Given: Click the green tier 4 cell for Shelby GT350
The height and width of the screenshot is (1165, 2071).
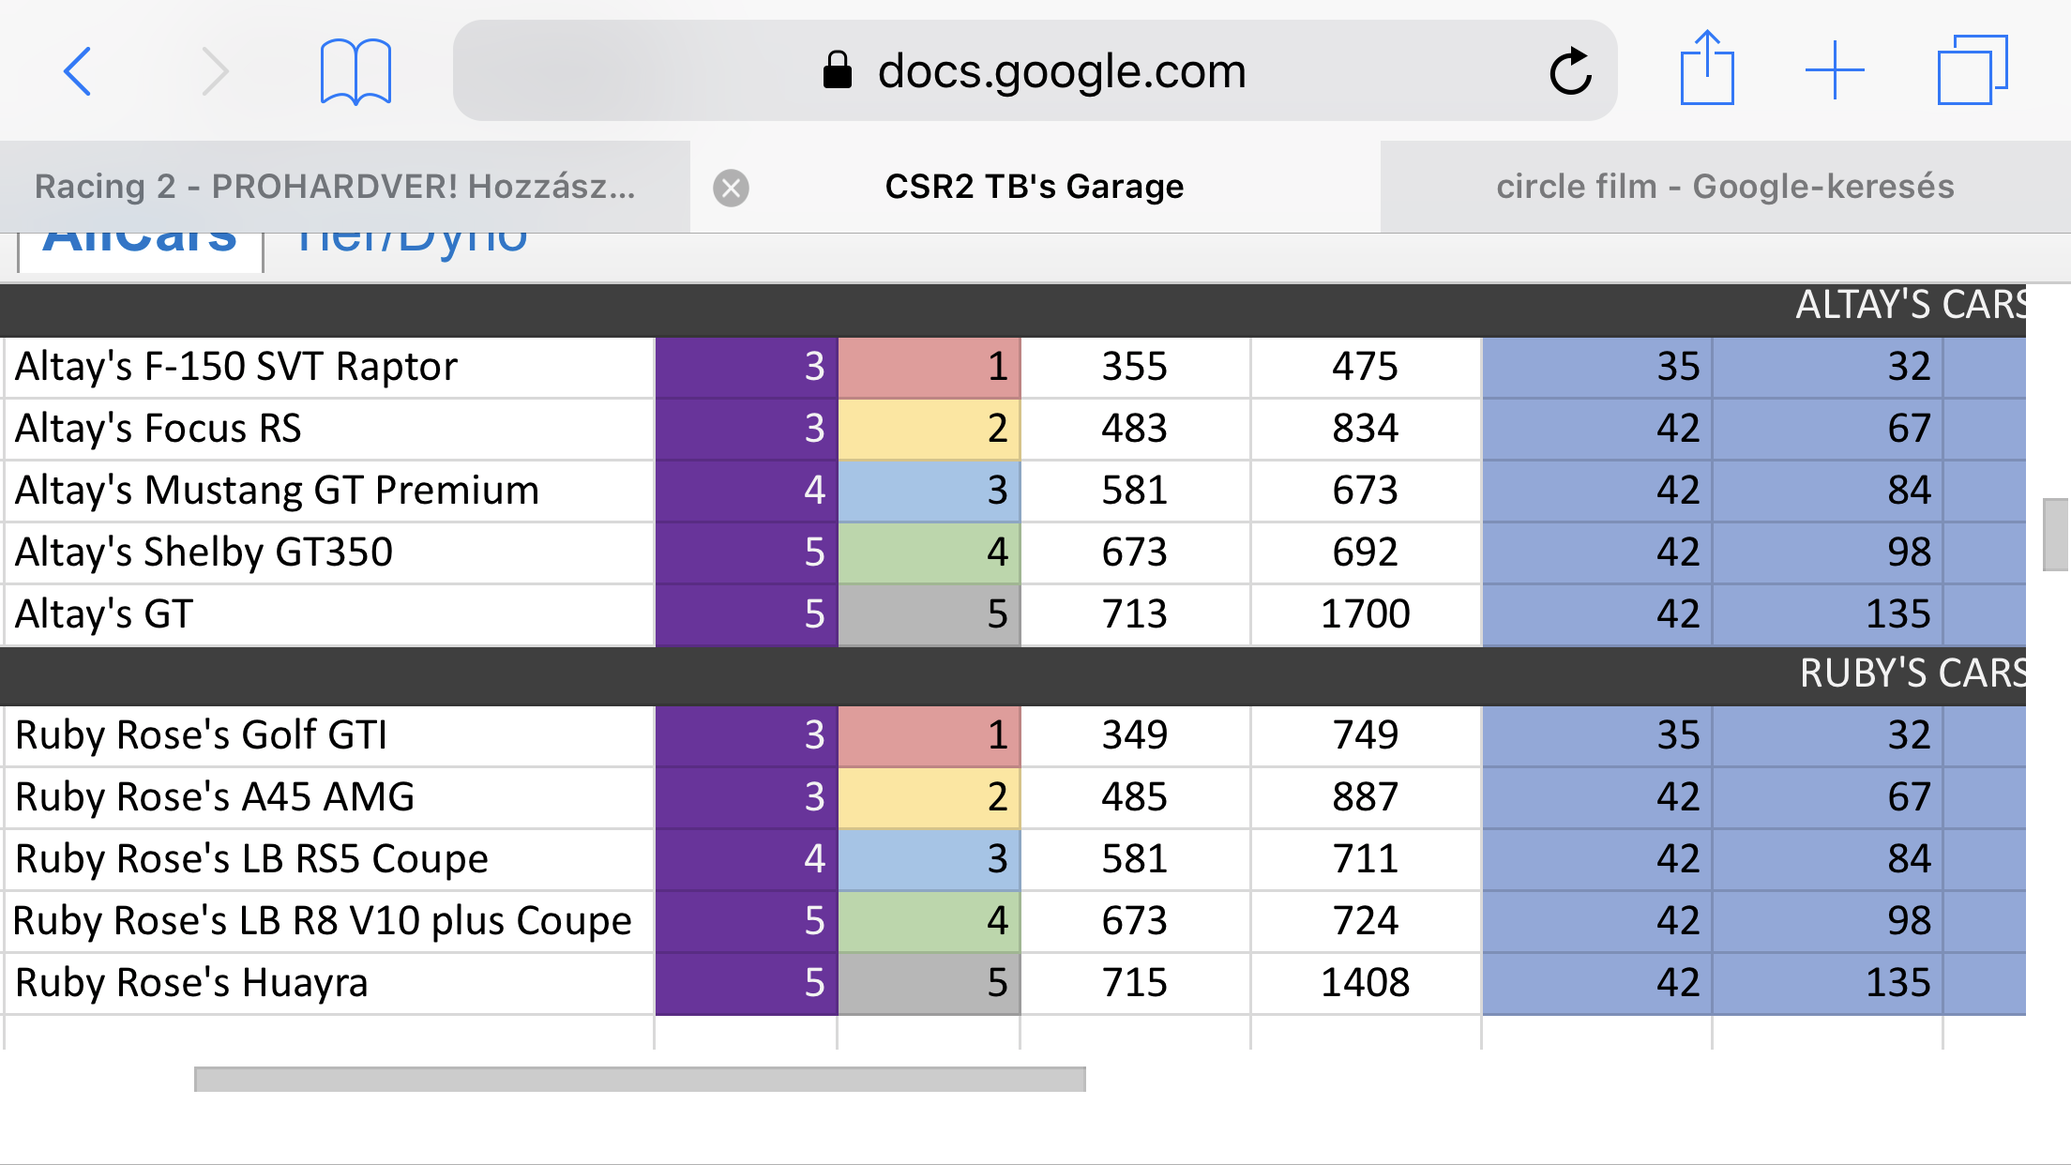Looking at the screenshot, I should tap(928, 552).
